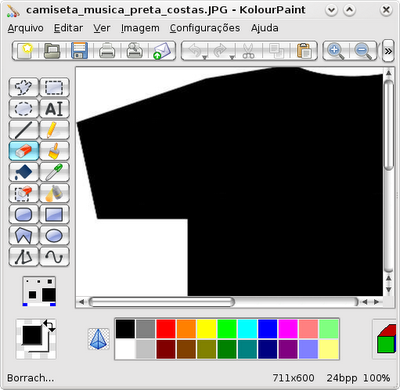Swap foreground and background colors

click(49, 326)
